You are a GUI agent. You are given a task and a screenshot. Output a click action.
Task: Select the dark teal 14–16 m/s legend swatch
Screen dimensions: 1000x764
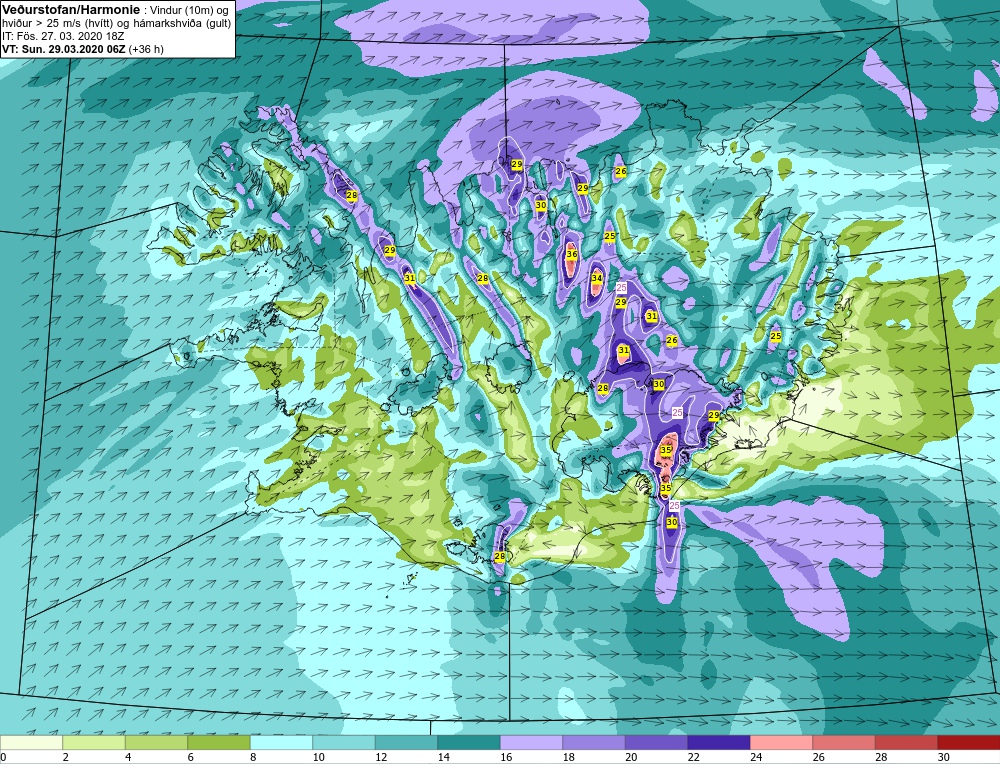[469, 742]
